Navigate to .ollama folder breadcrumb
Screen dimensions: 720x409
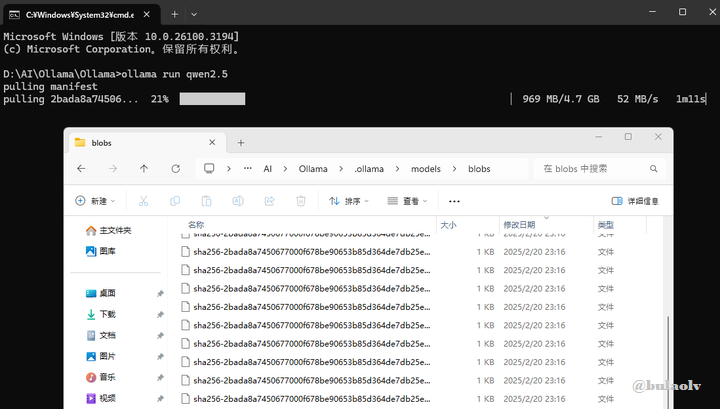pyautogui.click(x=369, y=169)
